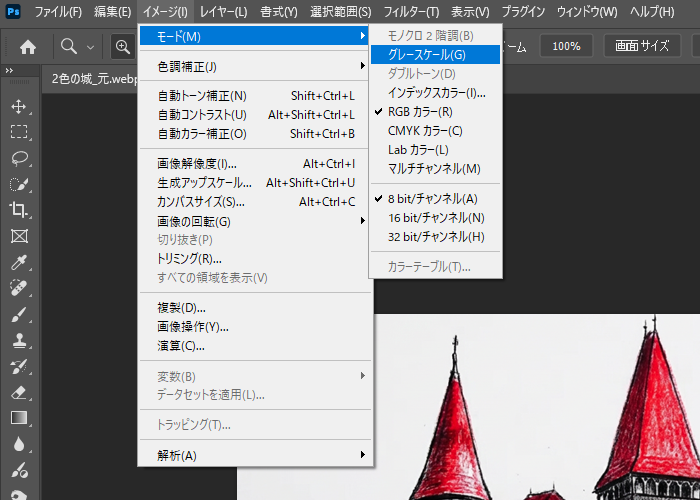
Task: Choose グレースケール from the mode submenu
Action: coord(426,55)
